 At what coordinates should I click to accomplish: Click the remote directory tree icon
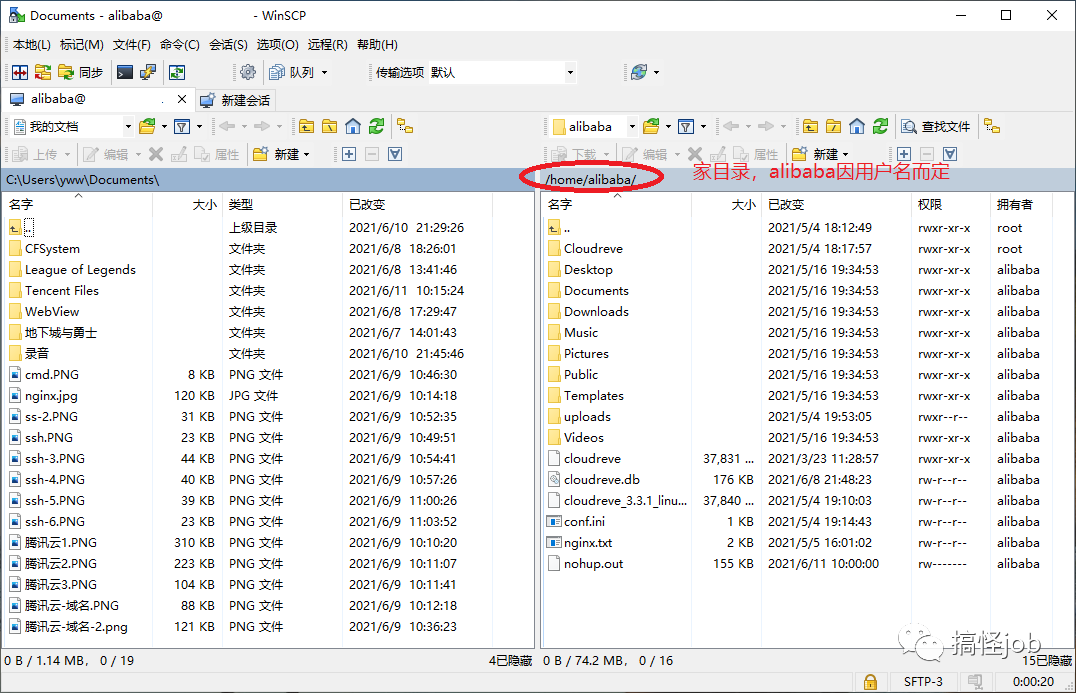point(992,126)
